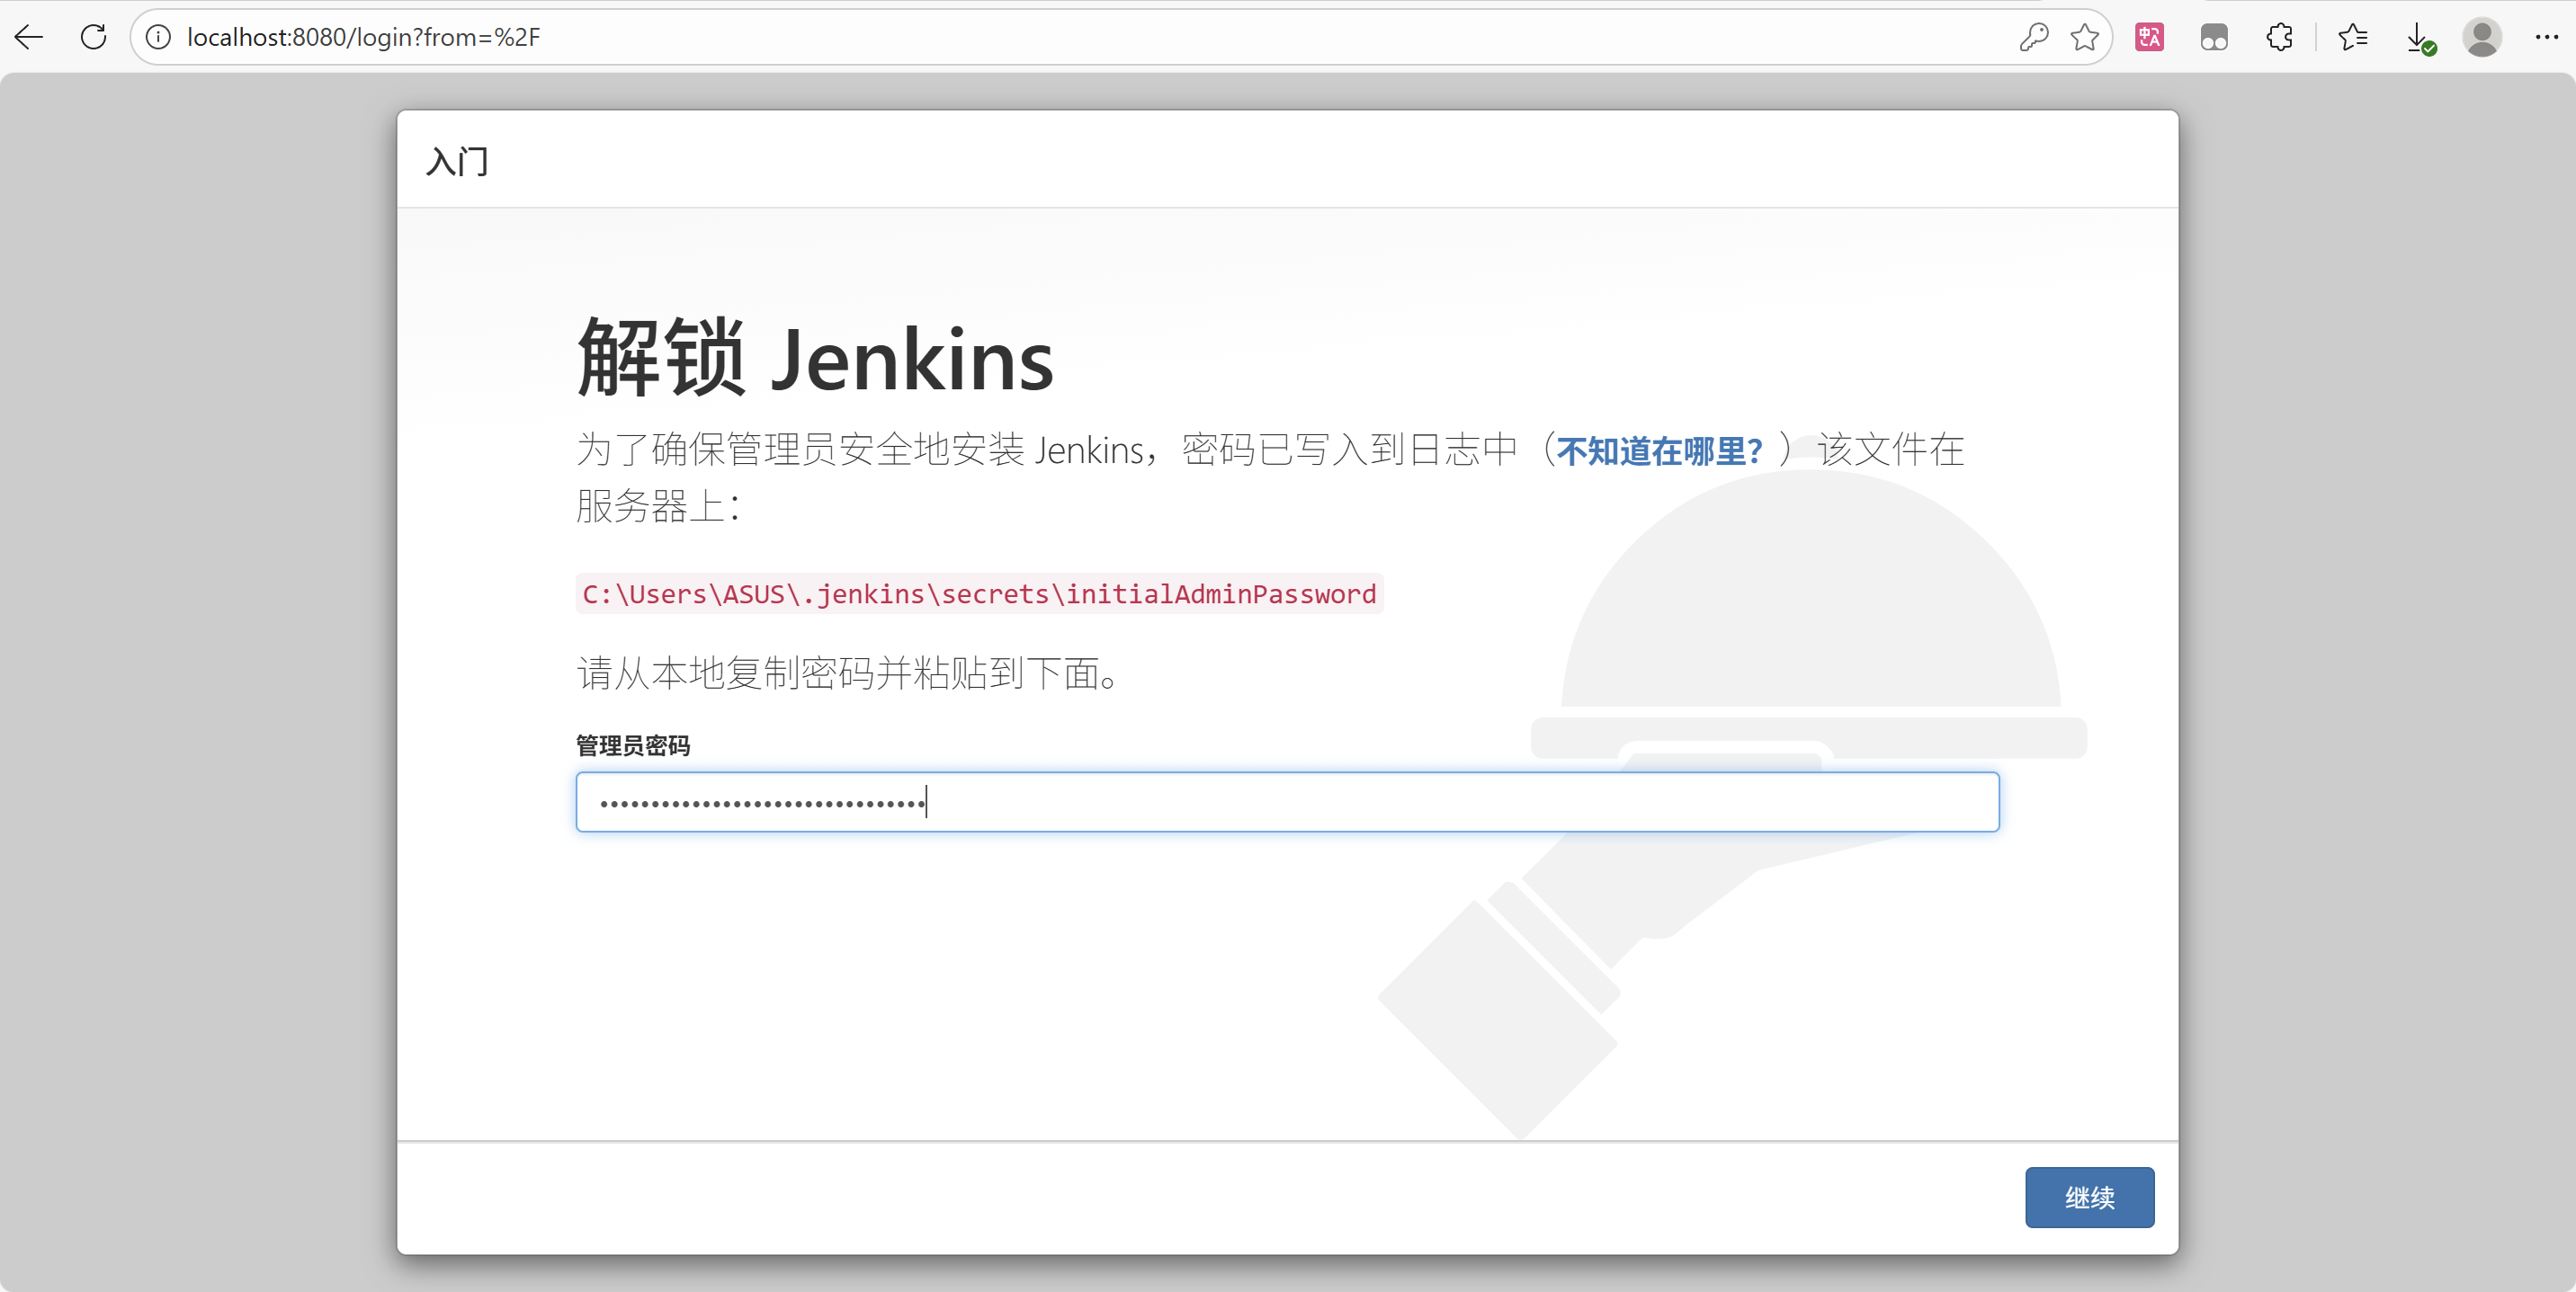Viewport: 2576px width, 1292px height.
Task: Click the 解锁 Jenkins heading
Action: pyautogui.click(x=815, y=358)
